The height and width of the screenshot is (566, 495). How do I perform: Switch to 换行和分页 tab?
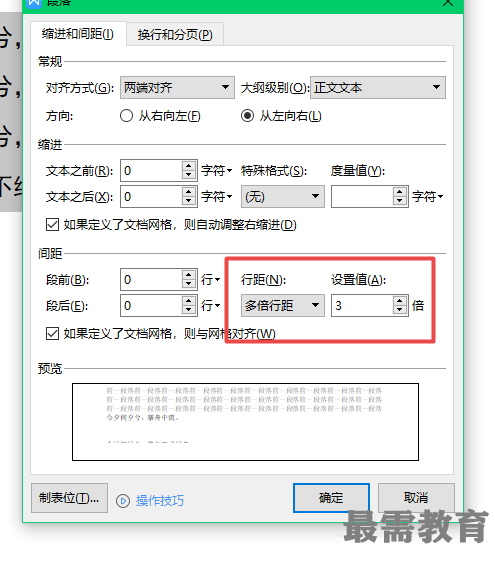click(175, 35)
